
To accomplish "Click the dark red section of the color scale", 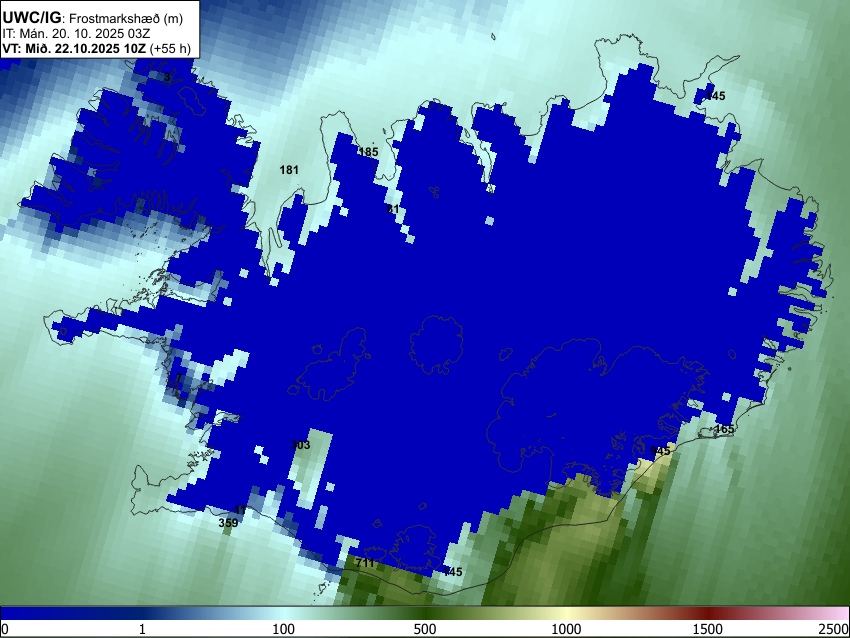I will pos(708,614).
